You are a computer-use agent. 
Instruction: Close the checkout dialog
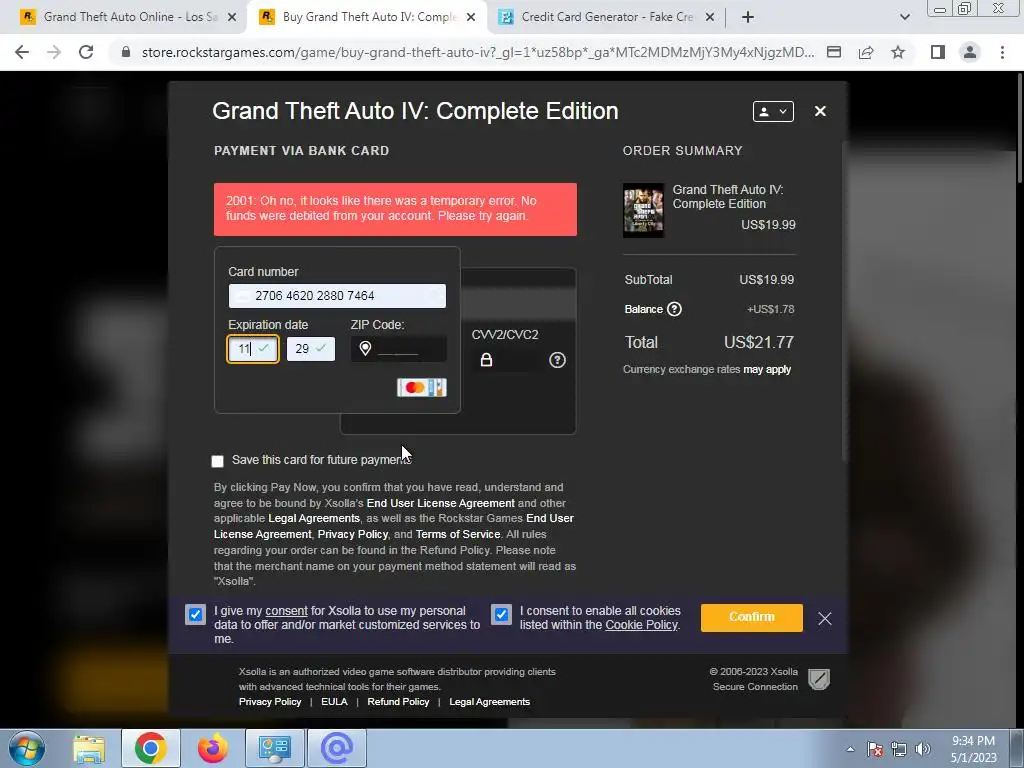[x=820, y=111]
